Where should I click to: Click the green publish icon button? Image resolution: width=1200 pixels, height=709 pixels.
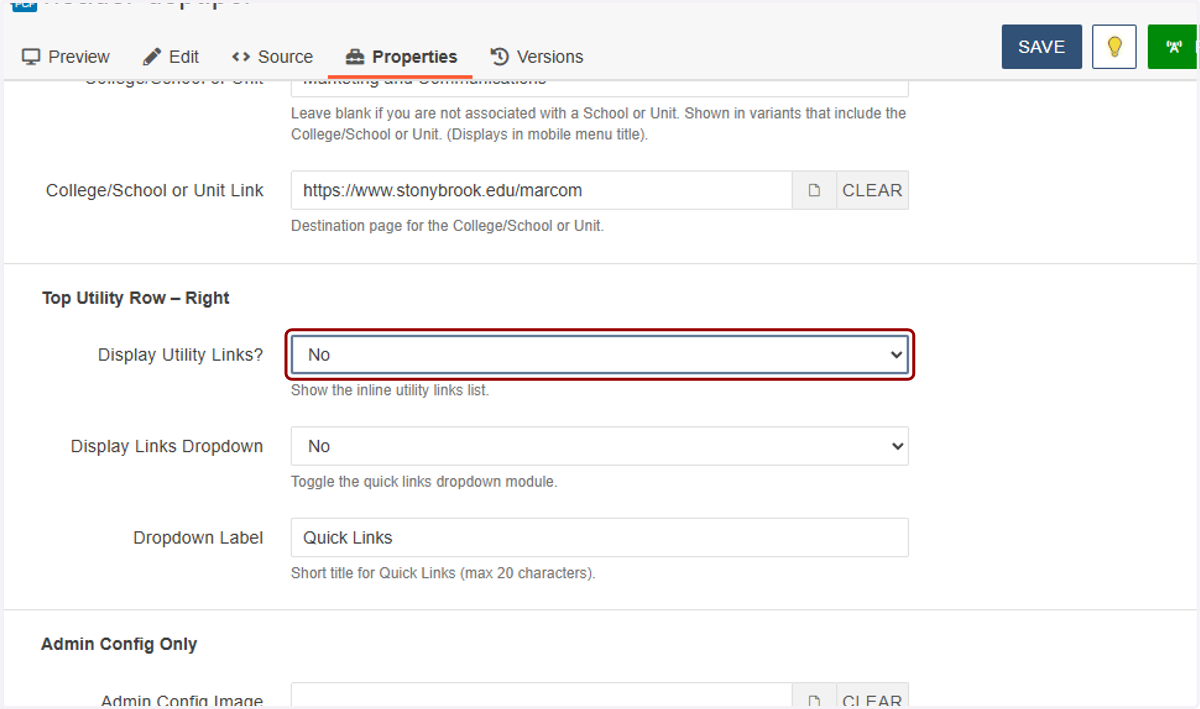click(x=1173, y=47)
